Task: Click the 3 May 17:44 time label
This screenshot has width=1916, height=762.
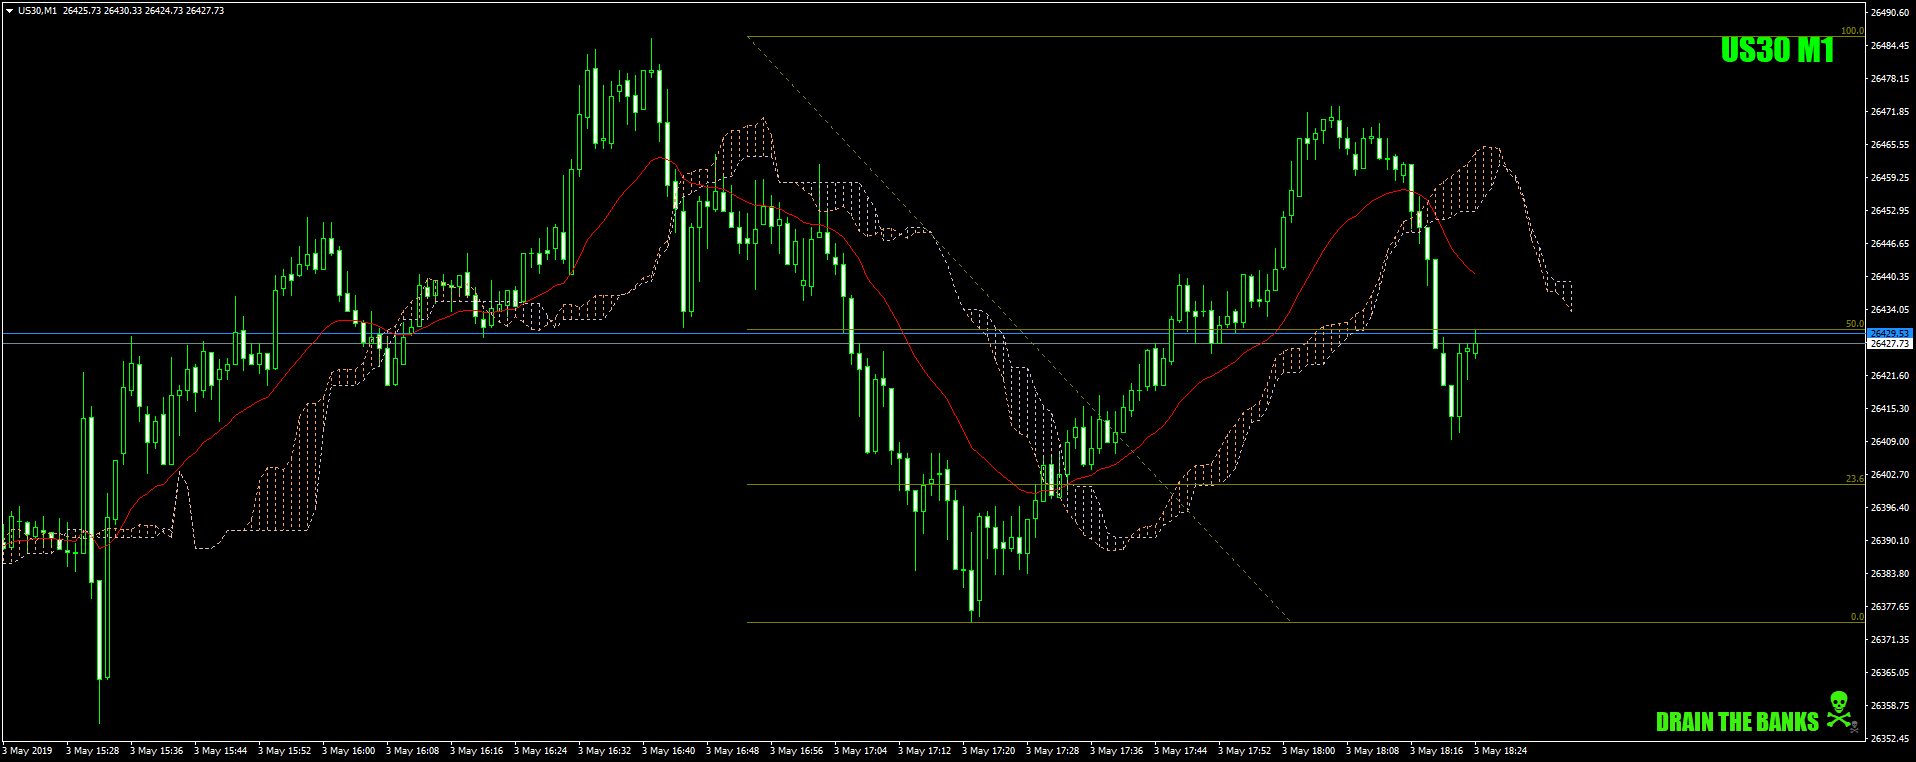Action: (x=1181, y=751)
